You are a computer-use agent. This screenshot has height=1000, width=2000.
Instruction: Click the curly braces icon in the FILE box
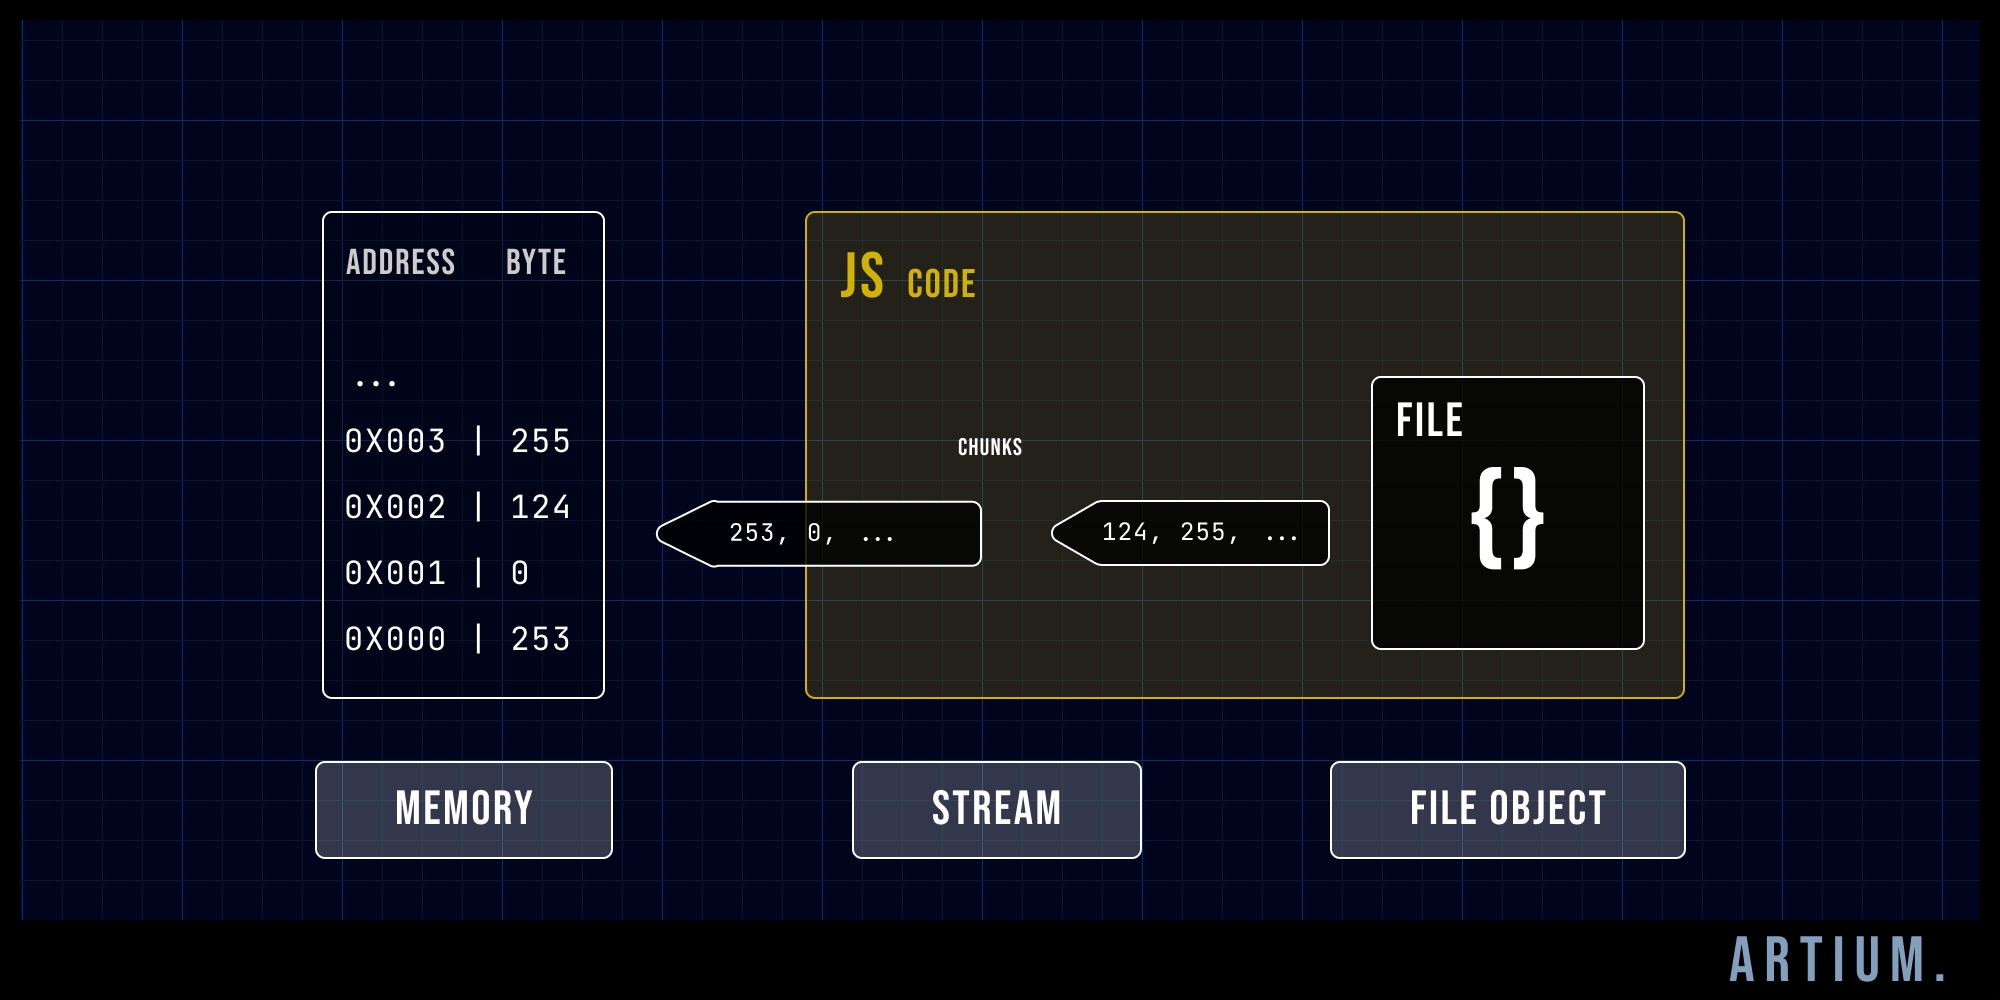(x=1507, y=518)
